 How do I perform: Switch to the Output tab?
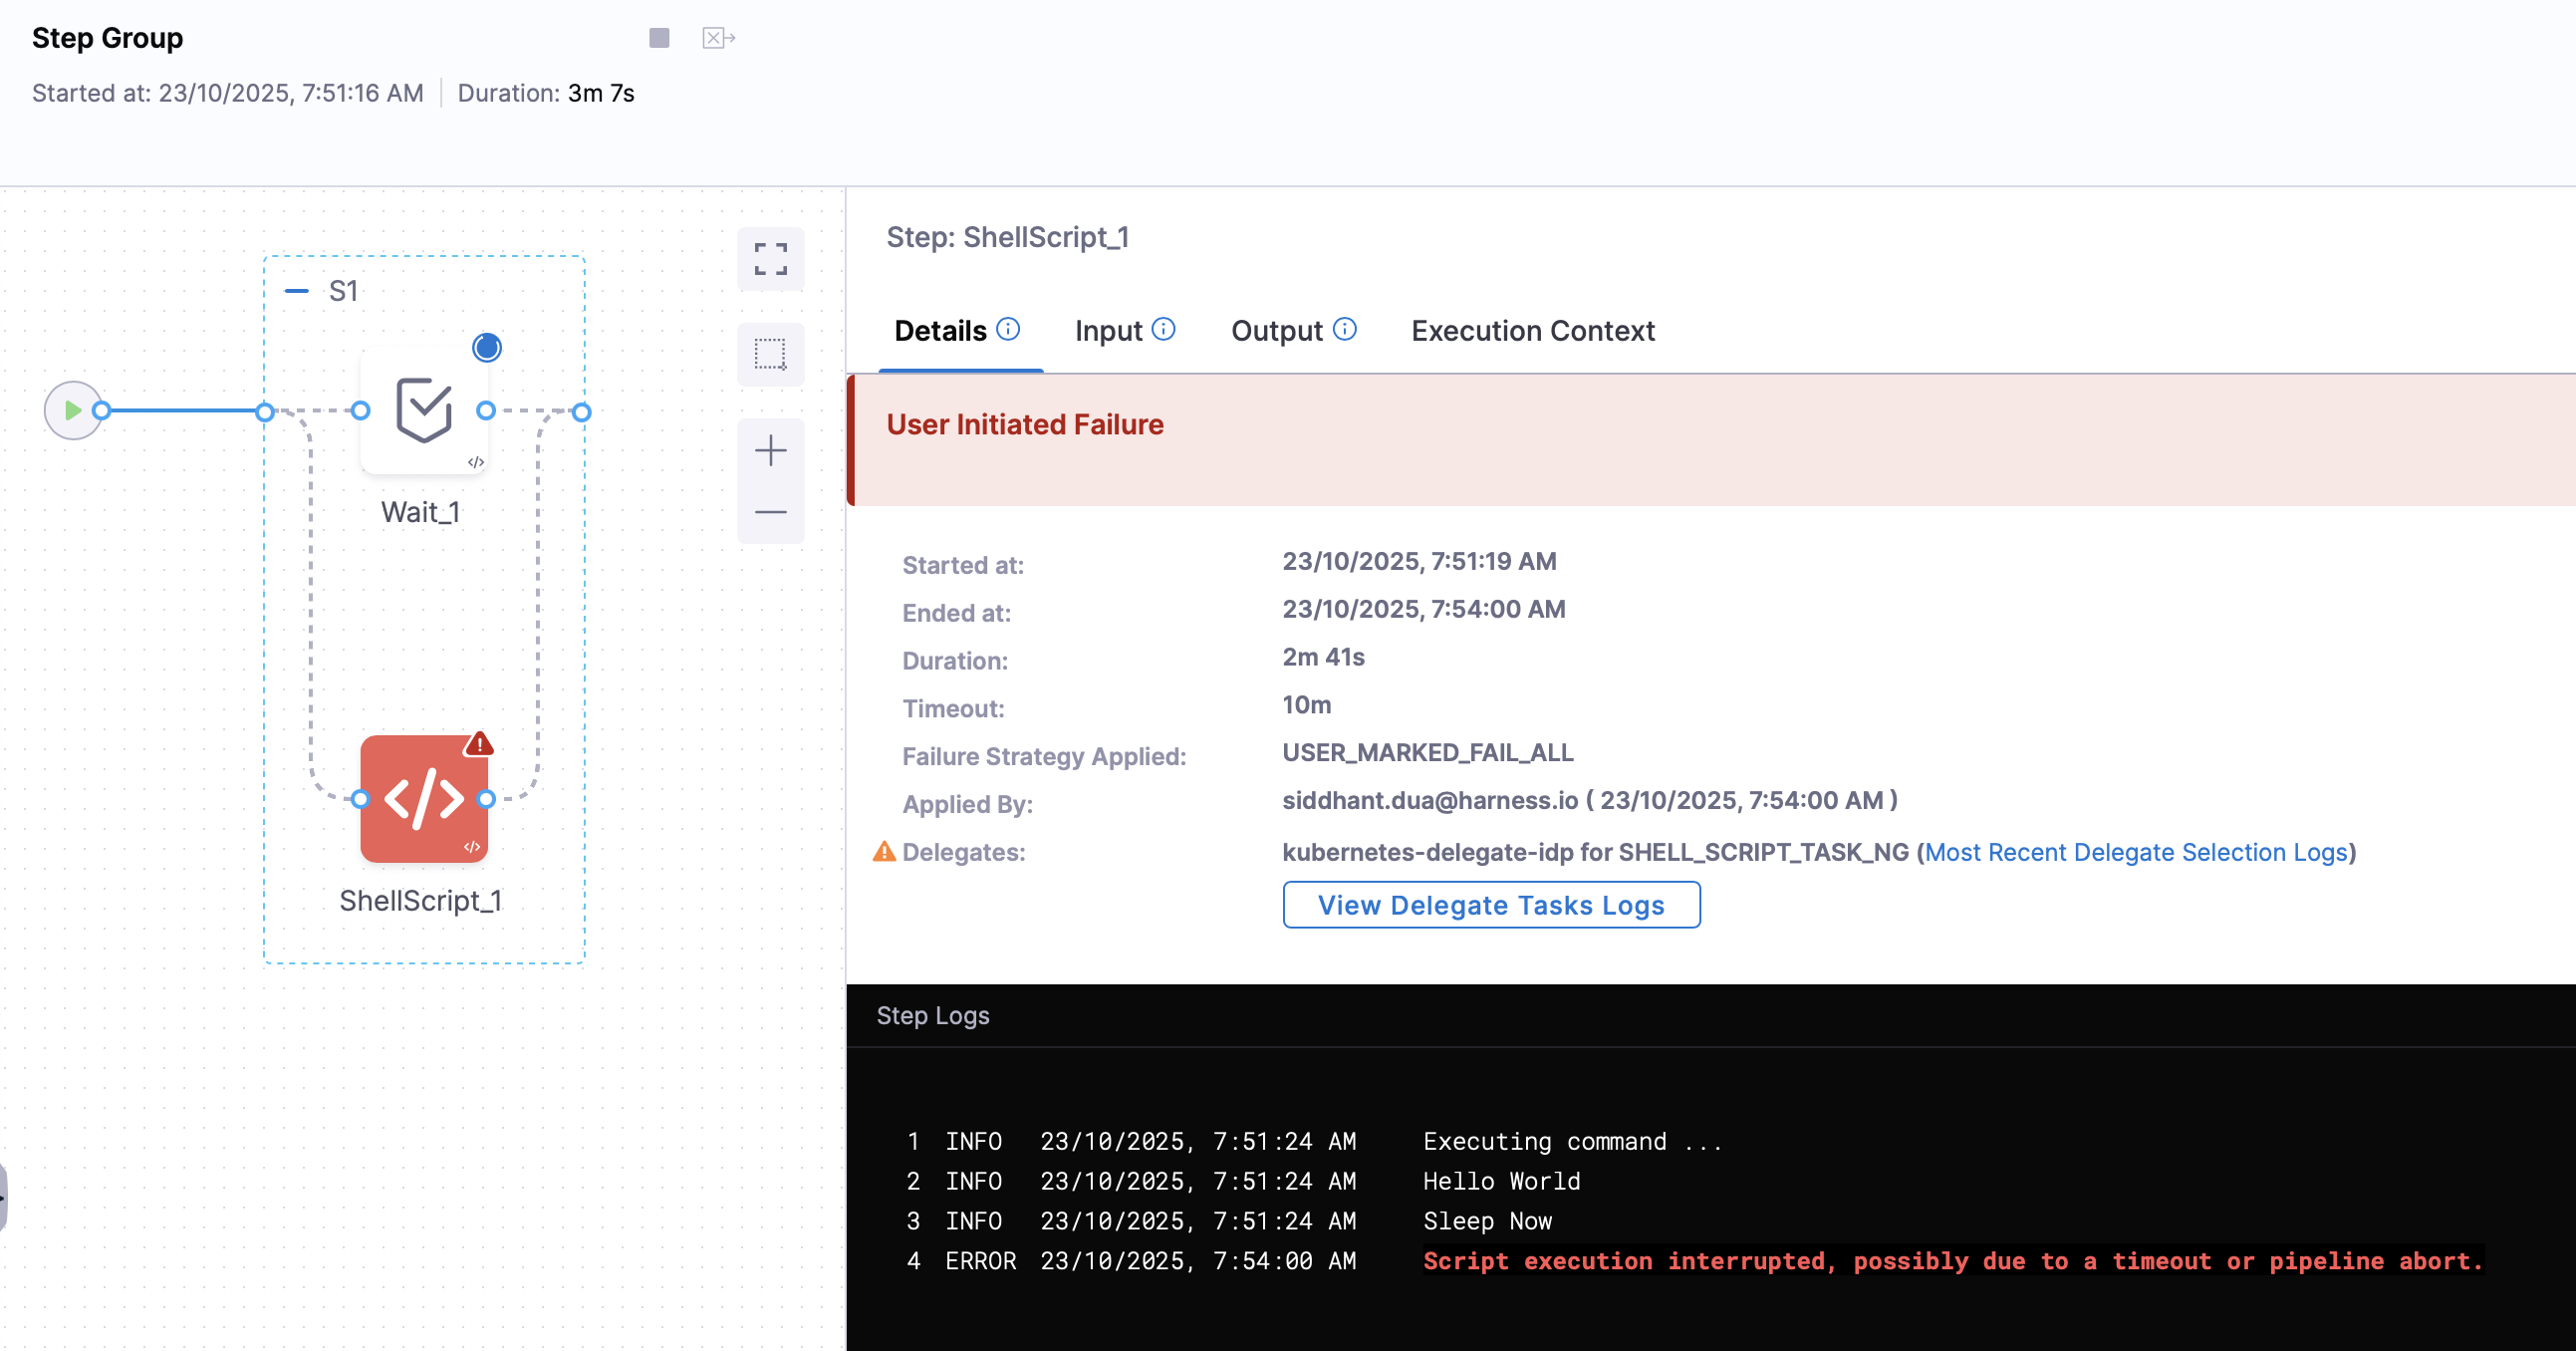point(1276,331)
